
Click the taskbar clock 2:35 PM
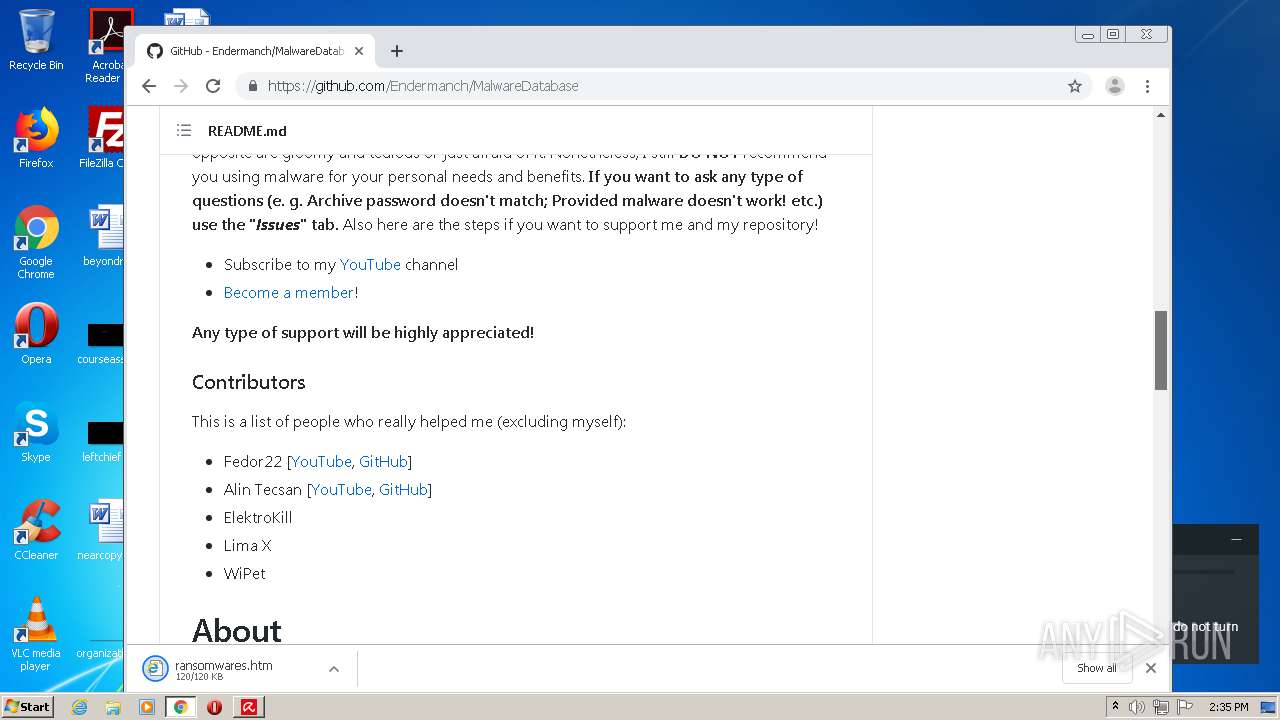point(1228,707)
